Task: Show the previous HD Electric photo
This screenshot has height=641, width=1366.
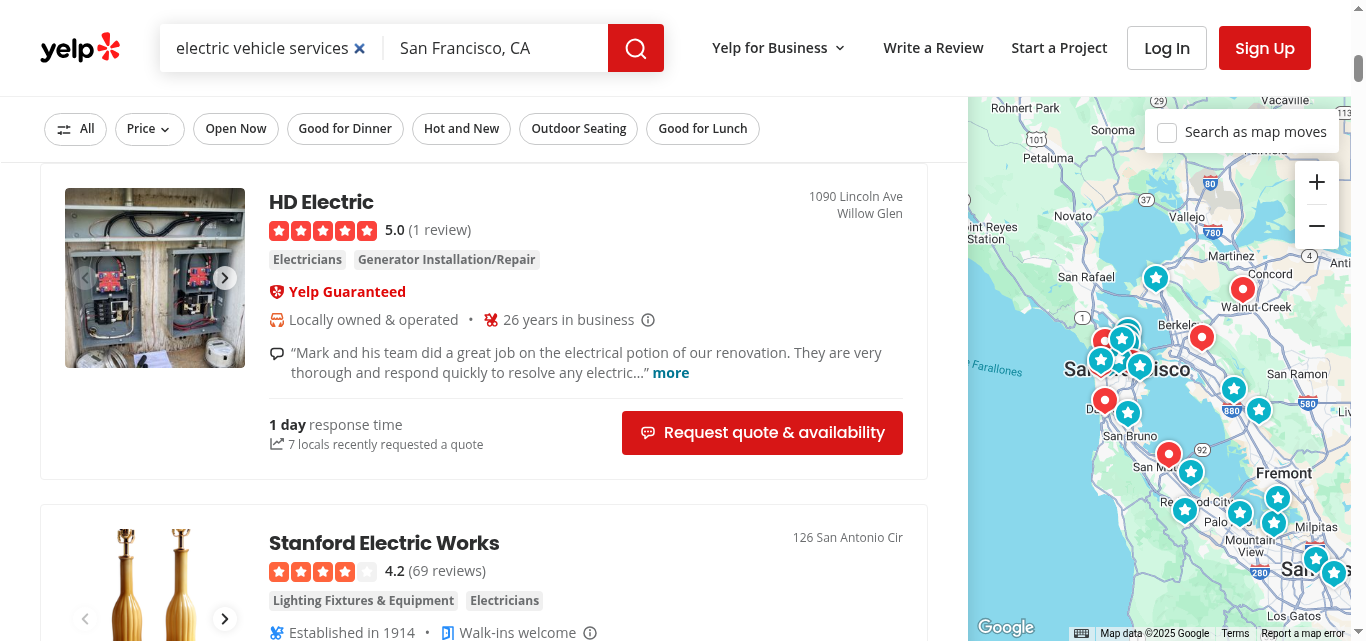Action: coord(85,278)
